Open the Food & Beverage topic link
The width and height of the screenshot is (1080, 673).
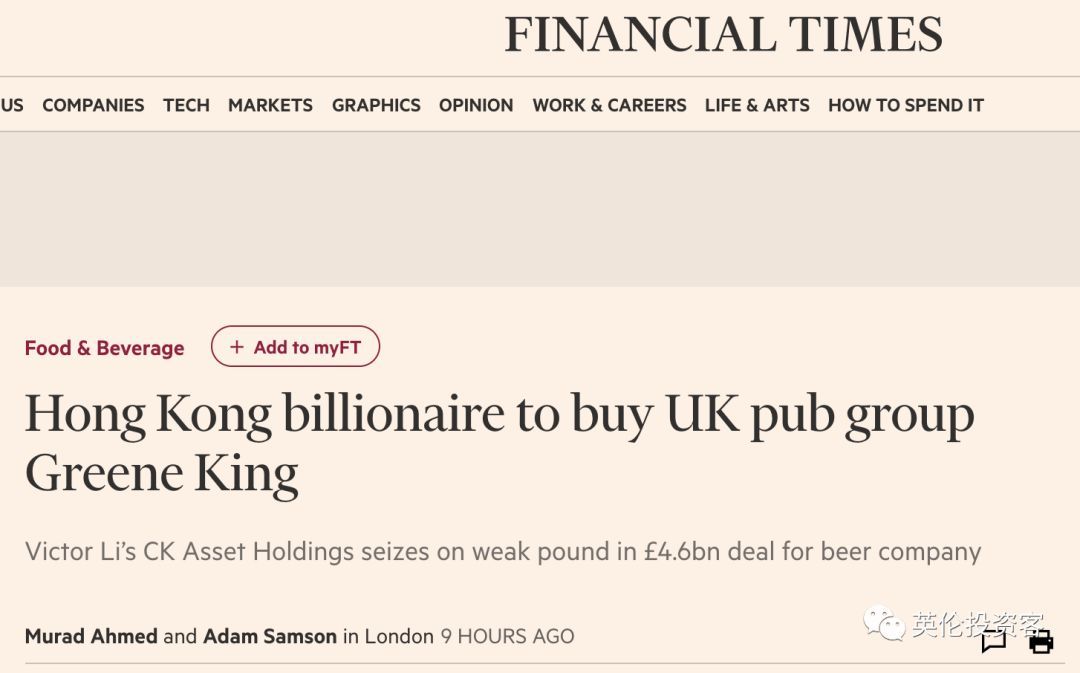(104, 348)
